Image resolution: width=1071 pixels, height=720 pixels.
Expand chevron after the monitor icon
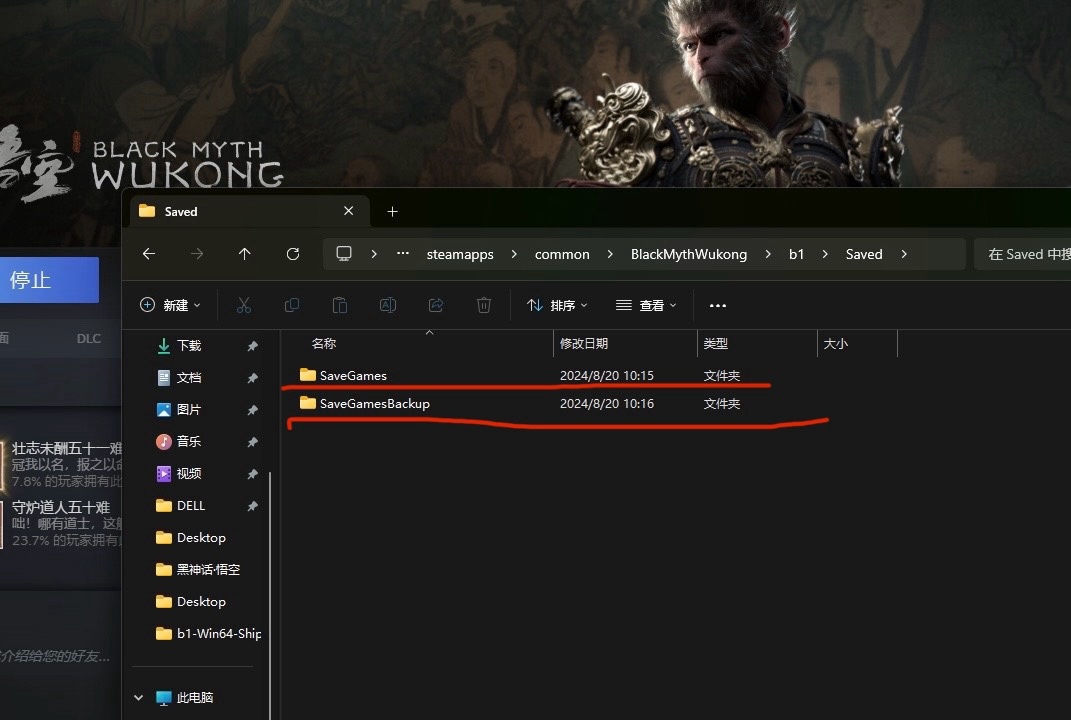(x=374, y=254)
